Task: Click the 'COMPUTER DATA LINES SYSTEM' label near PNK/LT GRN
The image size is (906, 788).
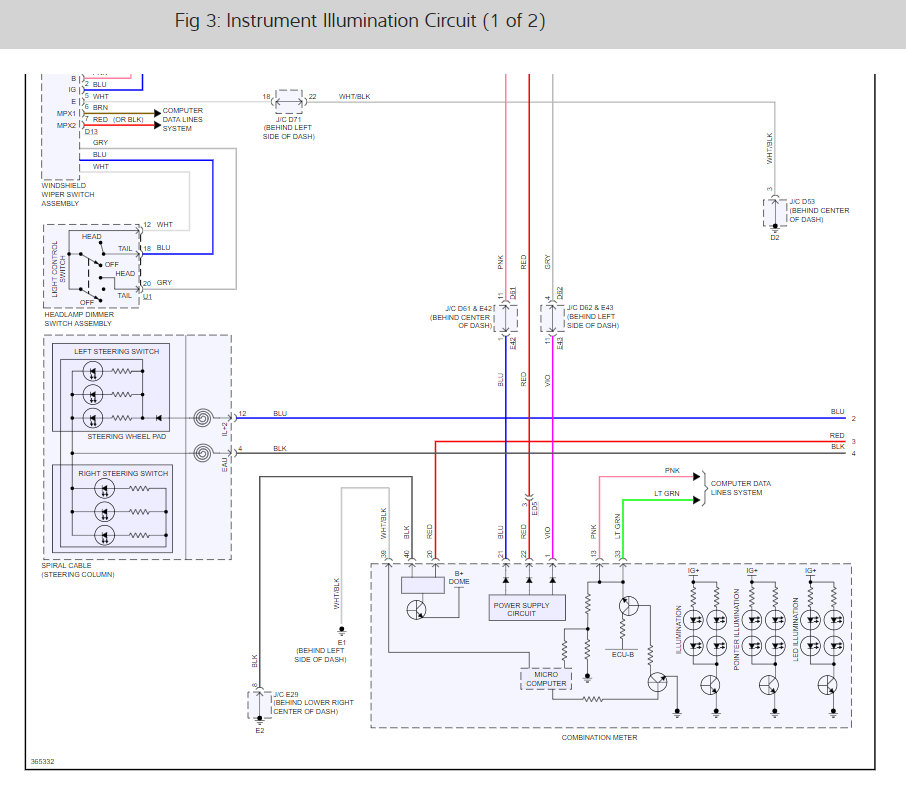Action: point(740,488)
